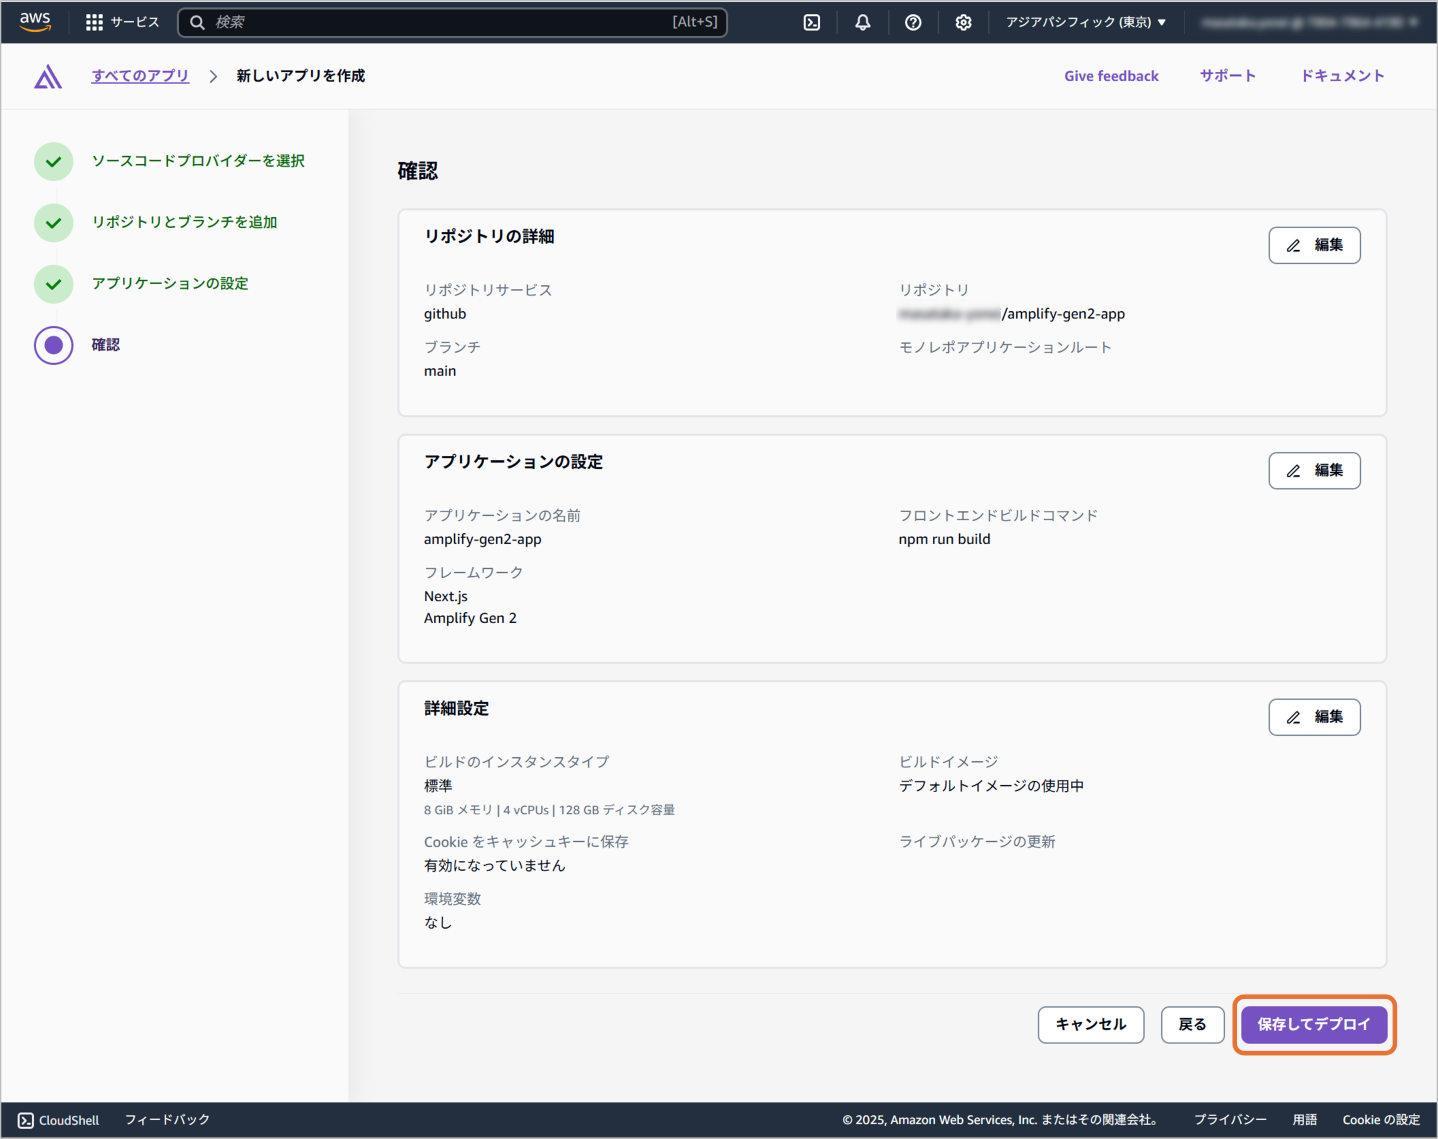Click the AWS logo
Screen dimensions: 1438x1139
pyautogui.click(x=35, y=21)
